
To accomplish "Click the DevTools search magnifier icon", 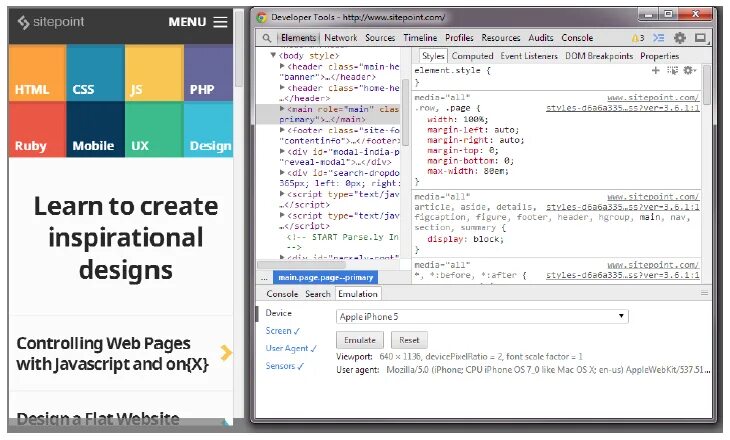I will [267, 38].
